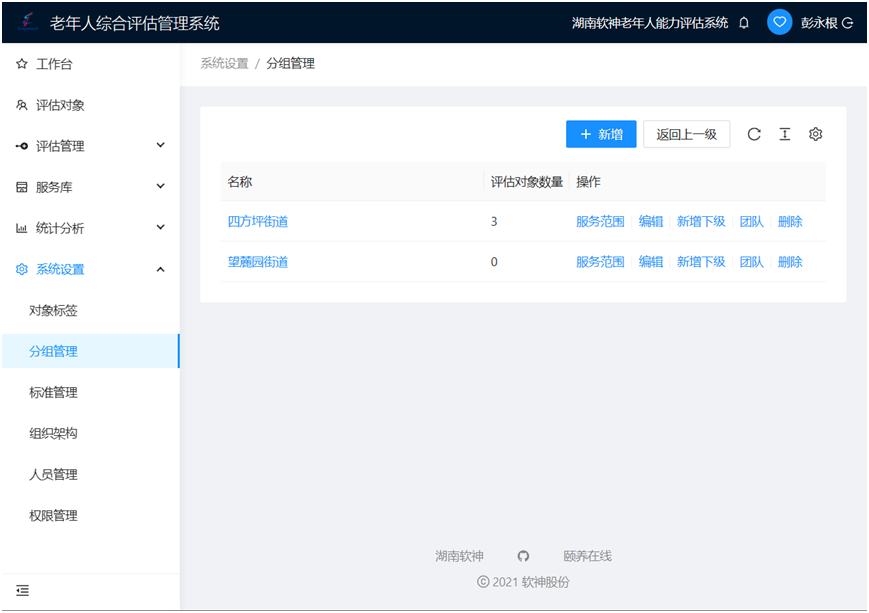Open the 四方坪街道 group link
Screen dimensions: 869x613
(258, 221)
